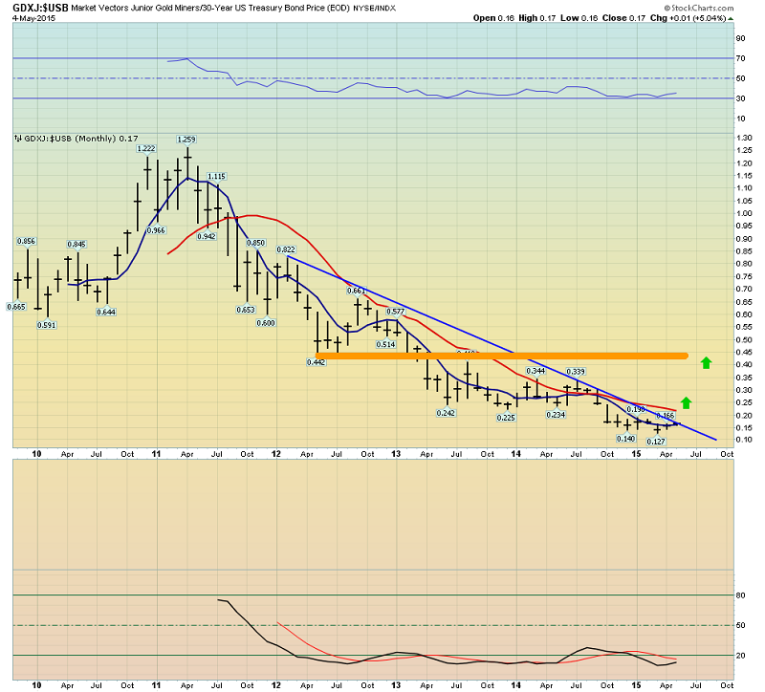Click the 0.856 price label

[26, 241]
